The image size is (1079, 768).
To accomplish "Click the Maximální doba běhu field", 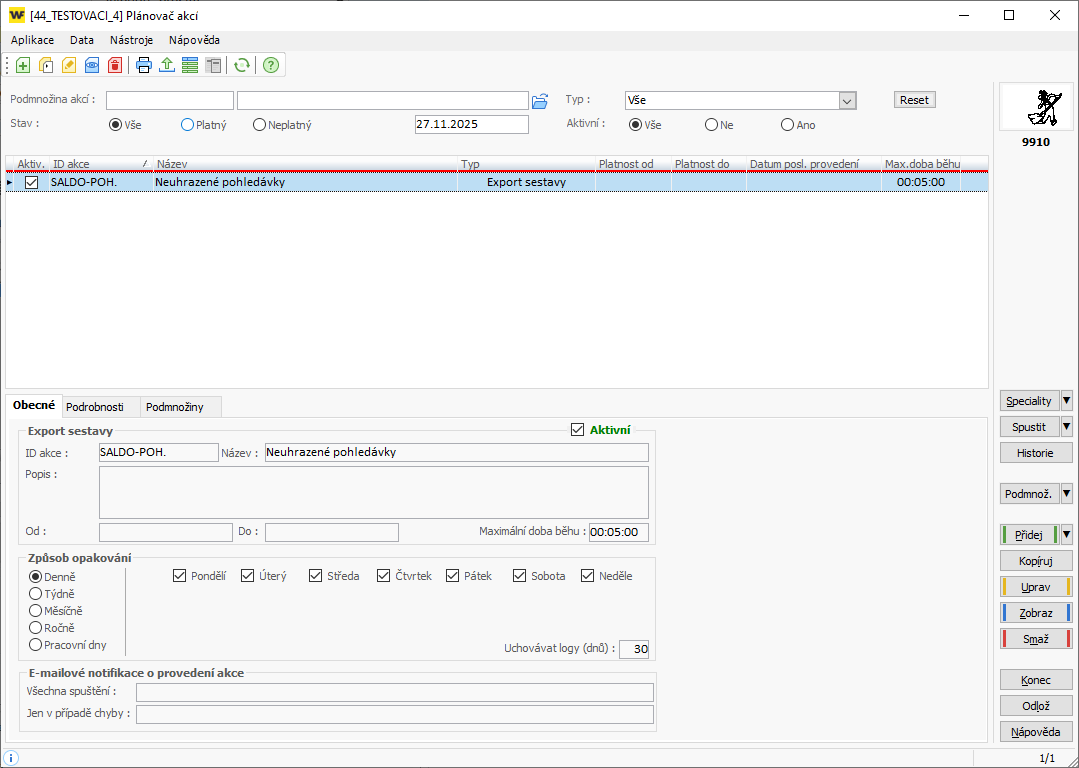I will point(618,533).
